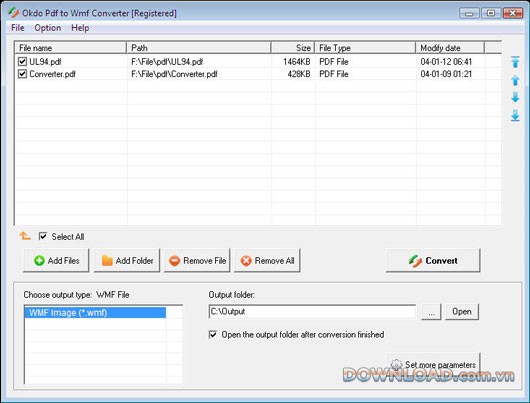This screenshot has width=530, height=403.
Task: Move selected file down one position
Action: click(x=515, y=97)
